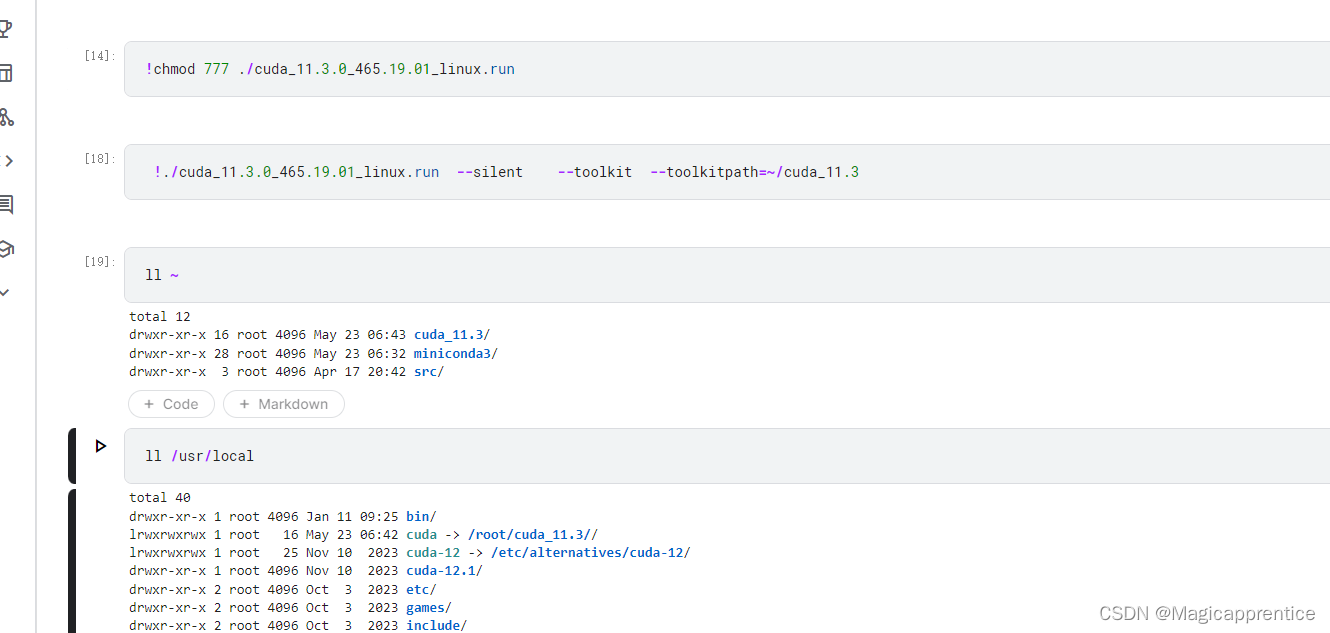
Task: Select the package/learning icon in the sidebar
Action: [x=7, y=249]
